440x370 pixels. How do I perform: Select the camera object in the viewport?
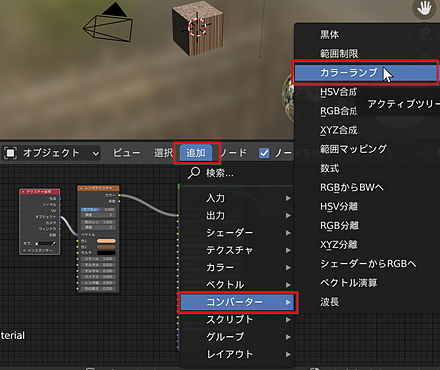point(108,23)
